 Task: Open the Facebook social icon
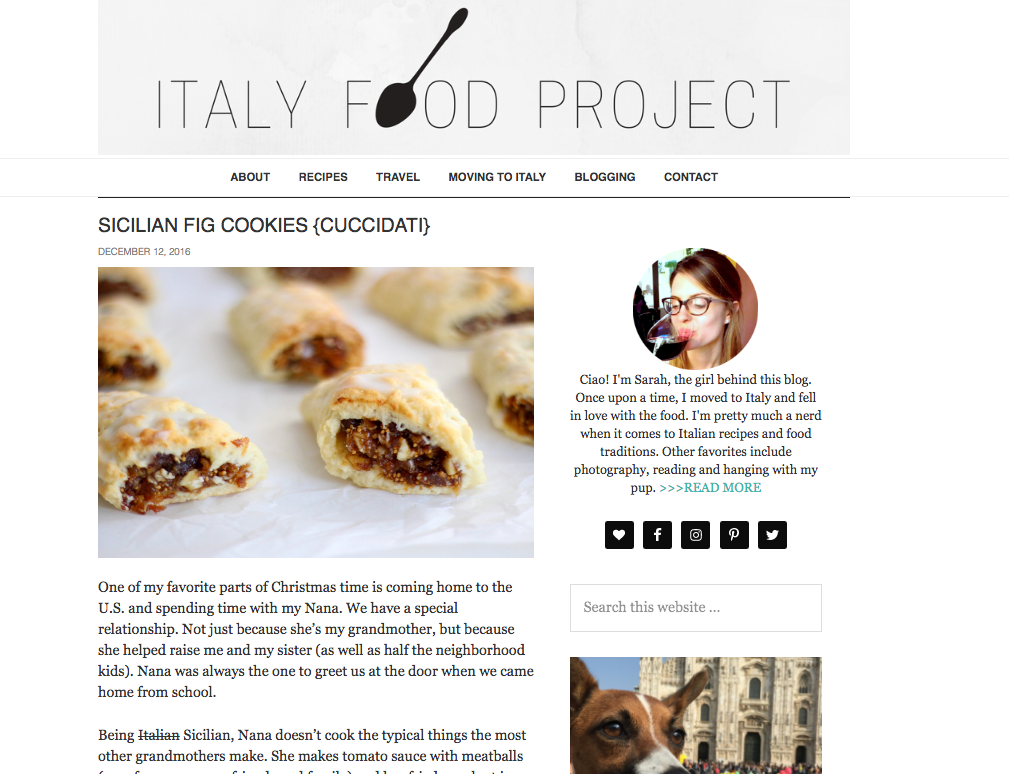(x=657, y=535)
